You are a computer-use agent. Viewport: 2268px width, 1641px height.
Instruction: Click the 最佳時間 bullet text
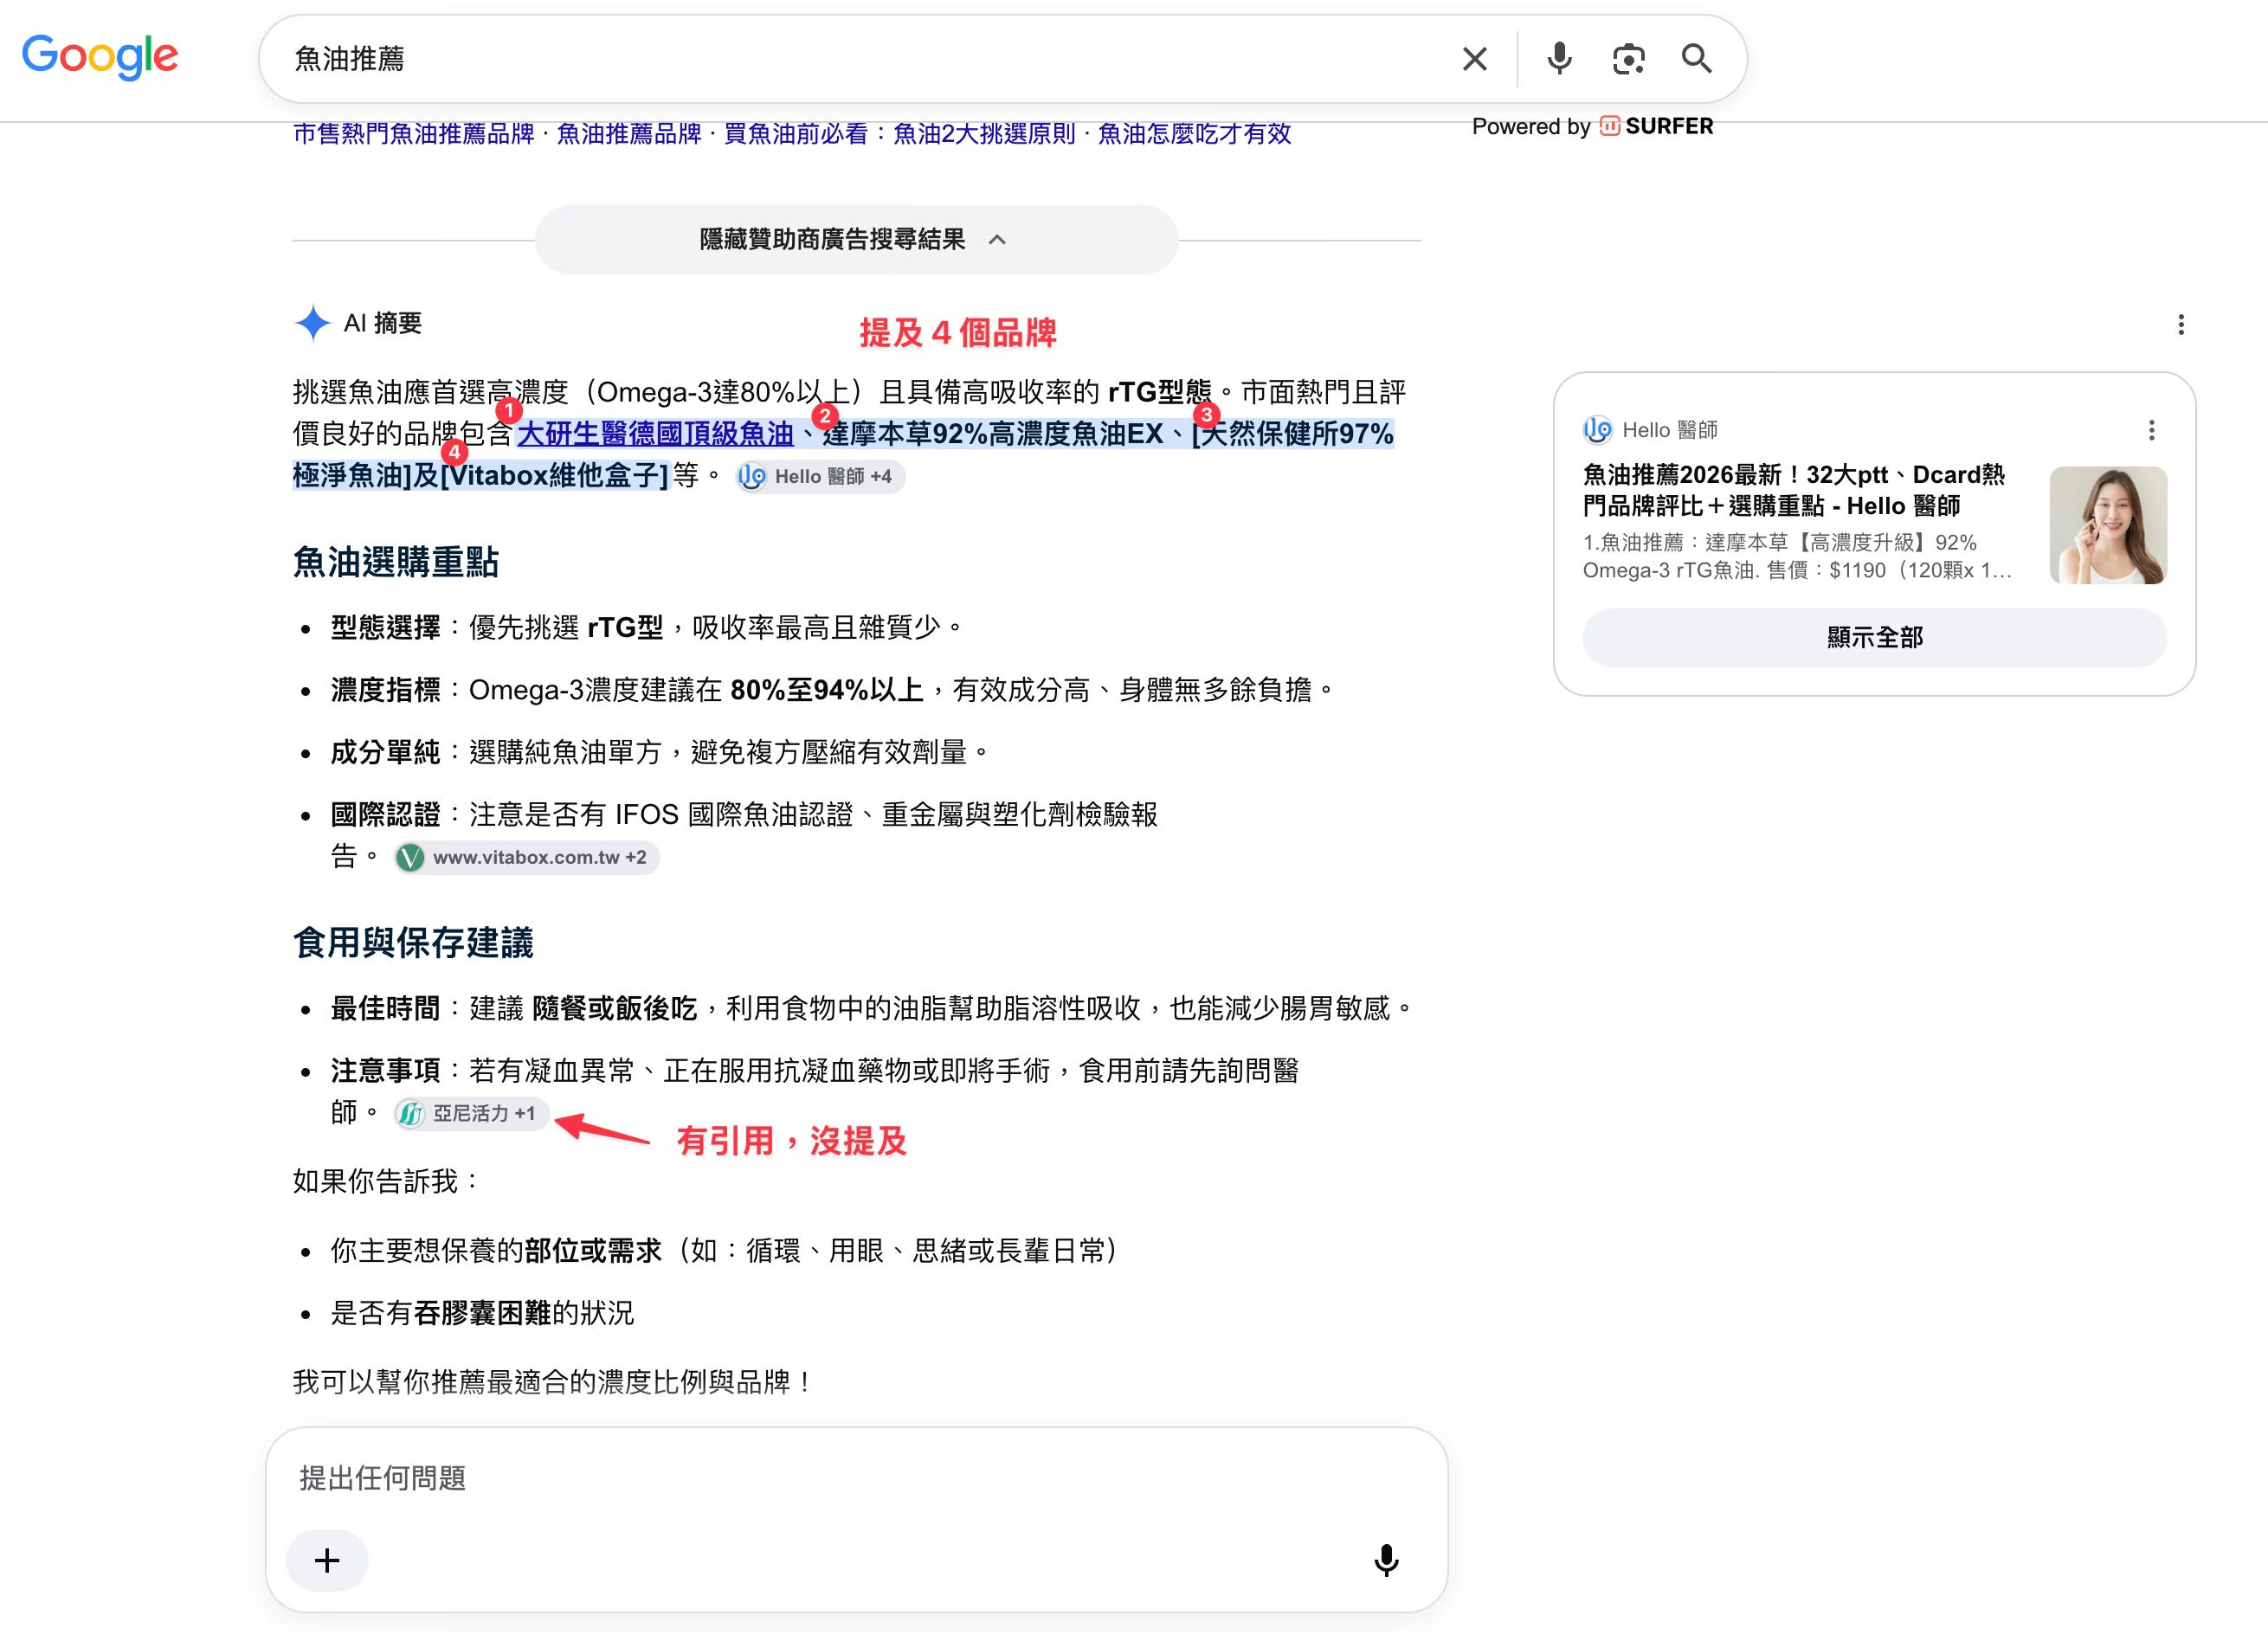point(872,1008)
